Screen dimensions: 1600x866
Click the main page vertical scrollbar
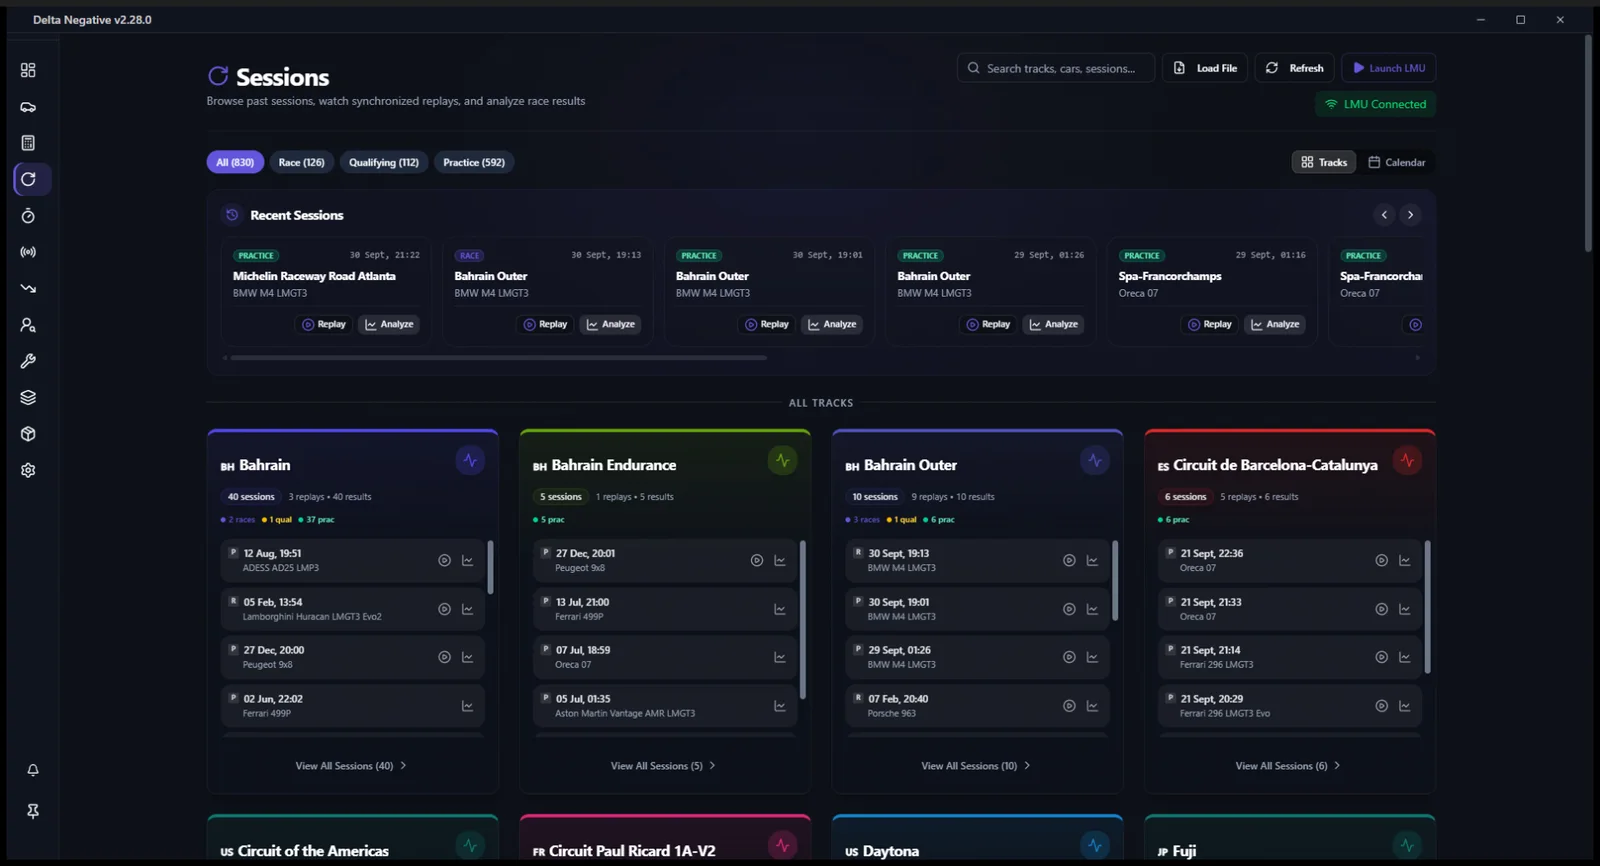pyautogui.click(x=1588, y=143)
